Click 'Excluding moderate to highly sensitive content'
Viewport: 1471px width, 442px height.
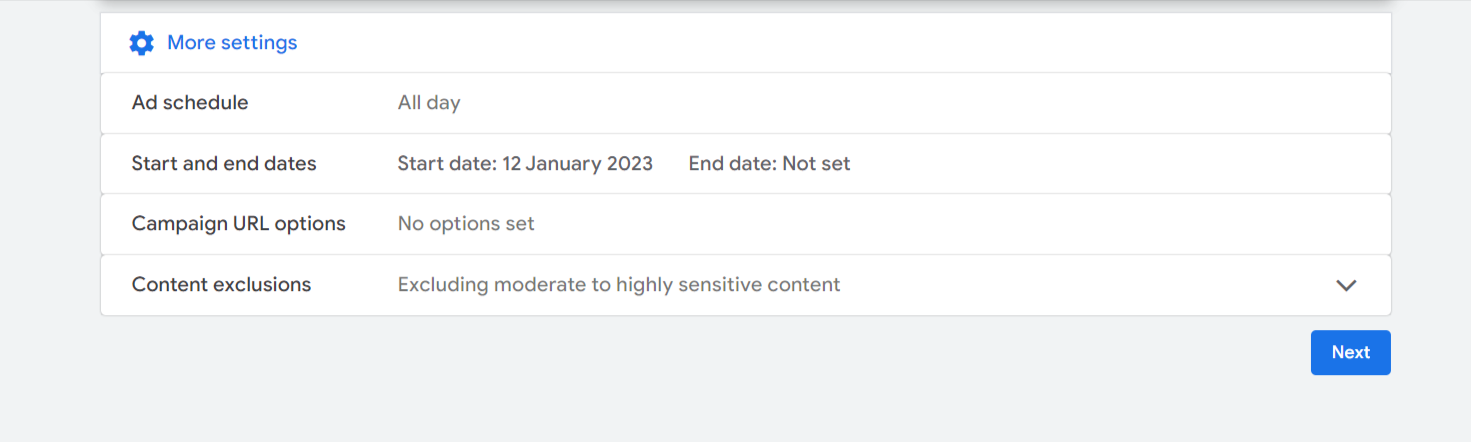click(619, 285)
